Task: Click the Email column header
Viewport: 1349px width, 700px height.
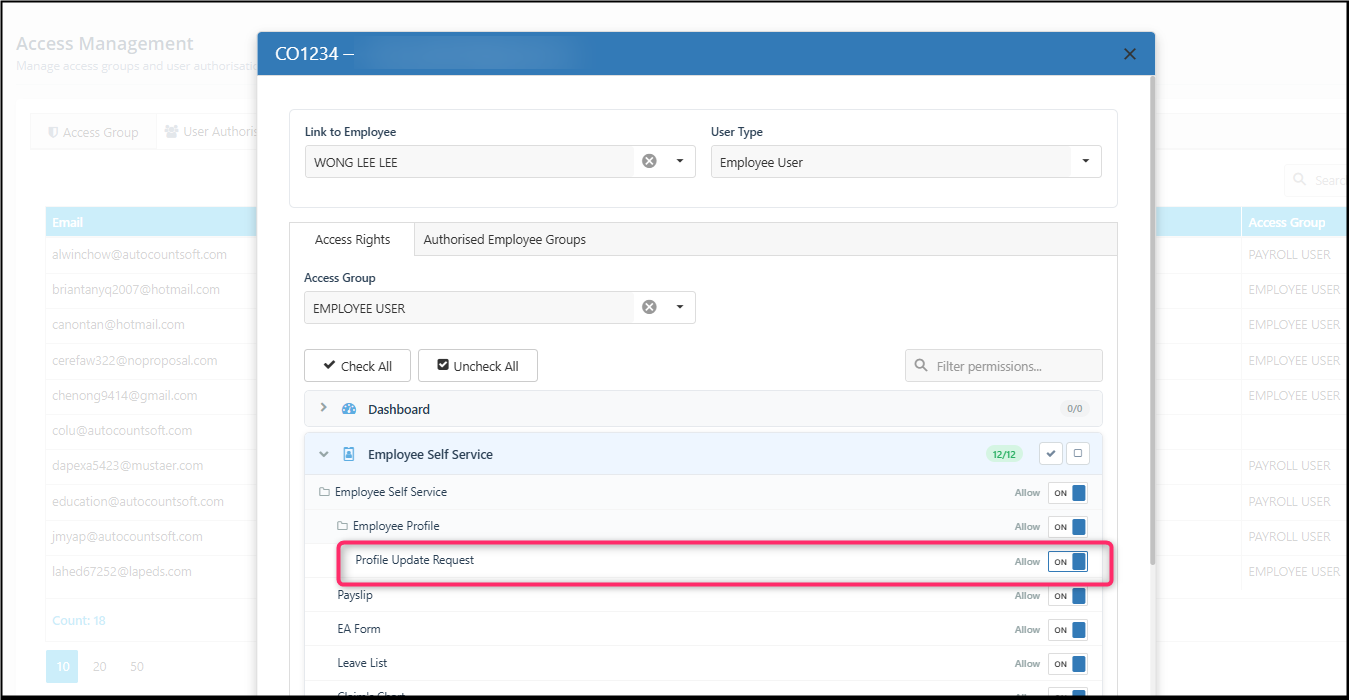Action: 151,222
